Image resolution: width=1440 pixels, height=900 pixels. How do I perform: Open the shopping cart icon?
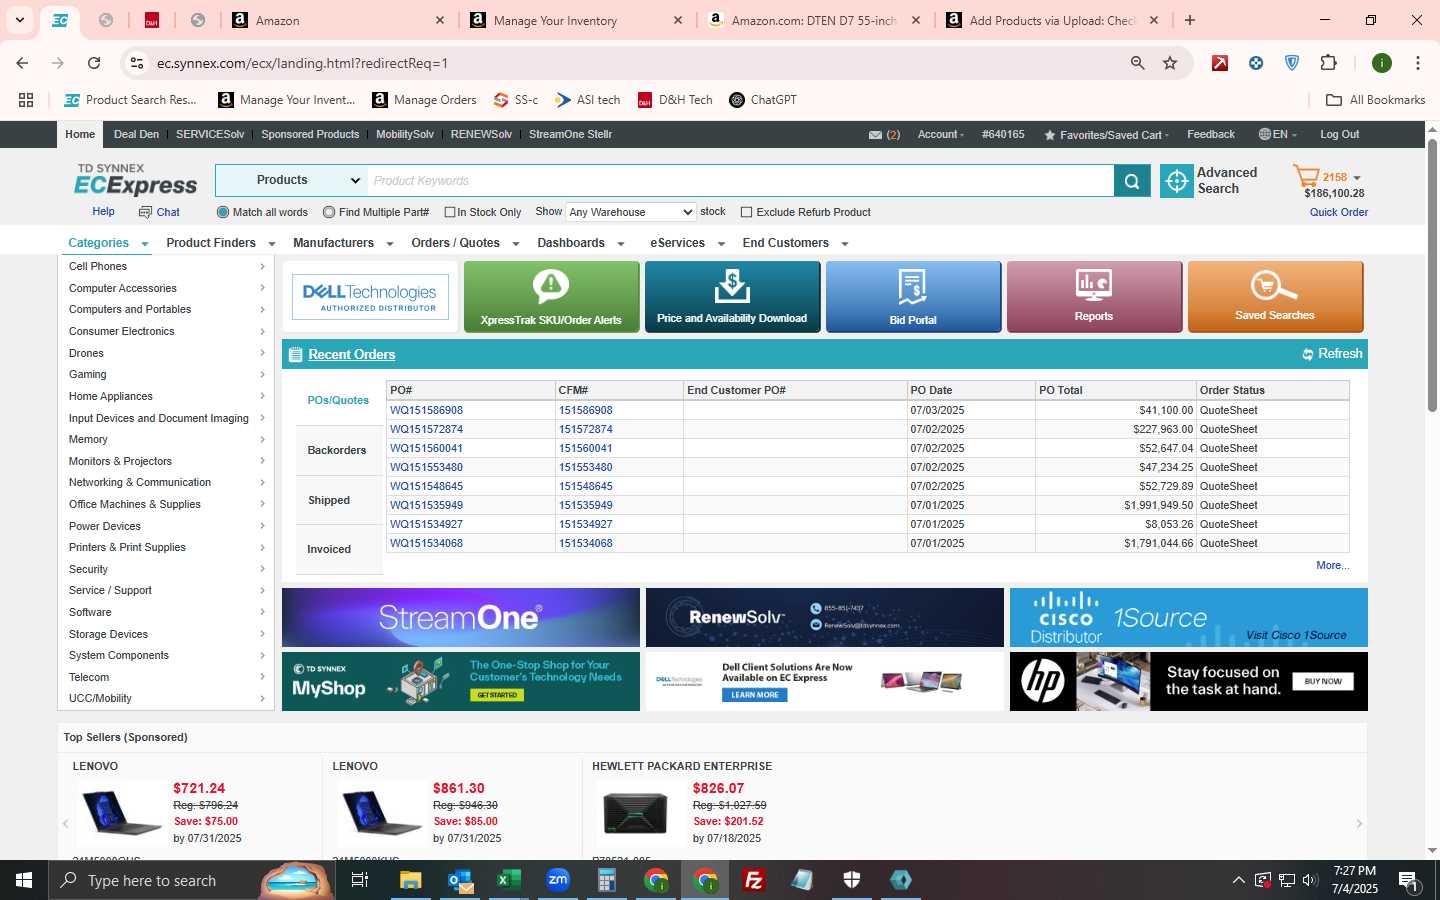coord(1306,177)
